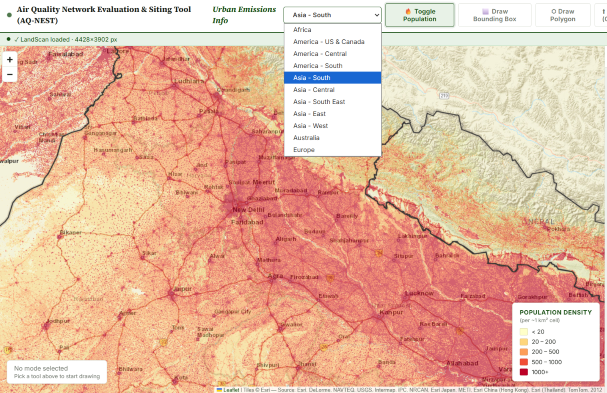Zoom out of the map
This screenshot has width=607, height=393.
(10, 74)
